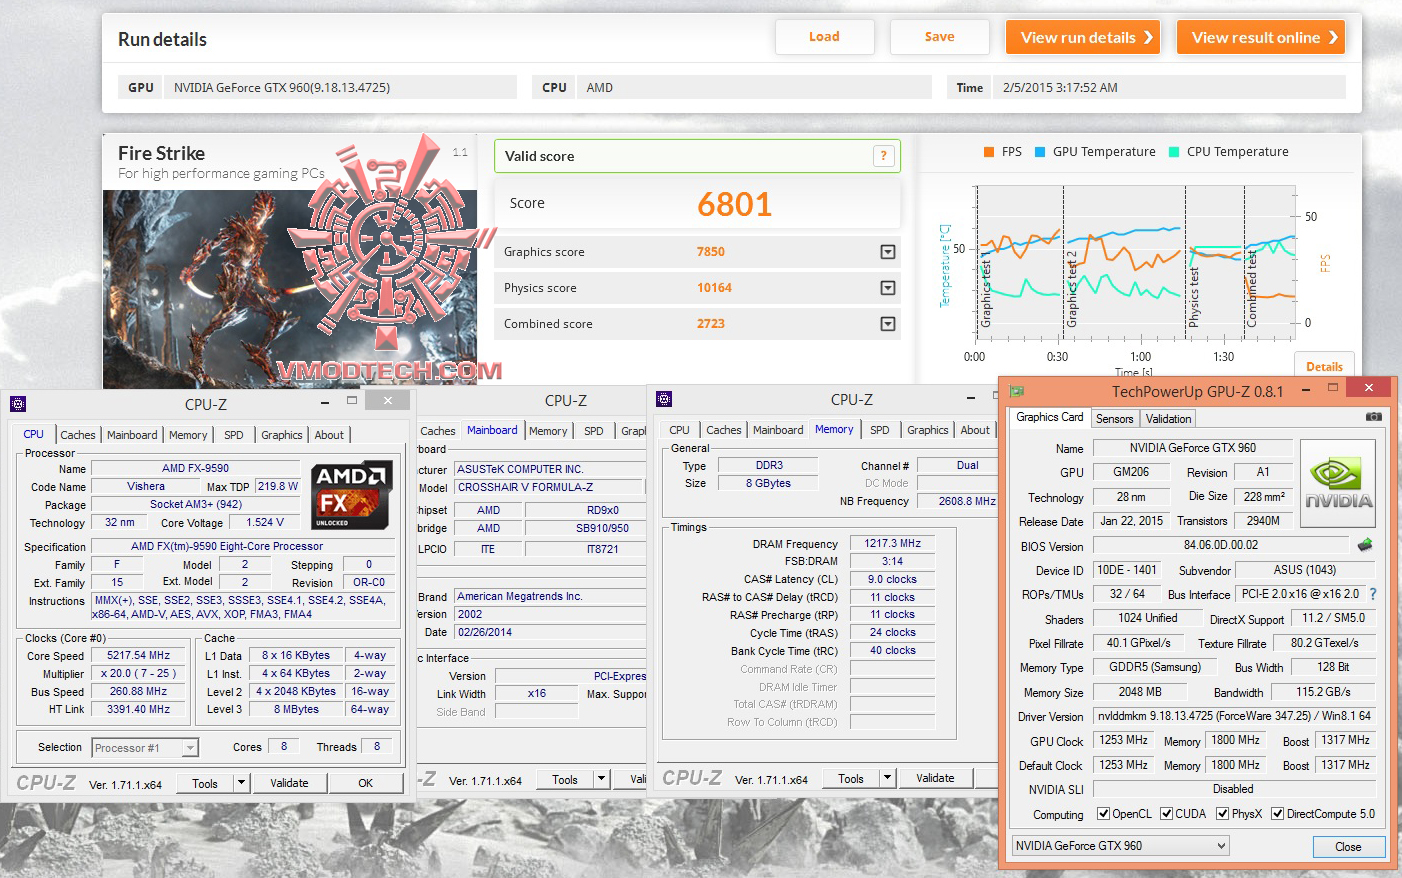Open the Validation tab in GPU-Z
Image resolution: width=1402 pixels, height=878 pixels.
click(1168, 419)
